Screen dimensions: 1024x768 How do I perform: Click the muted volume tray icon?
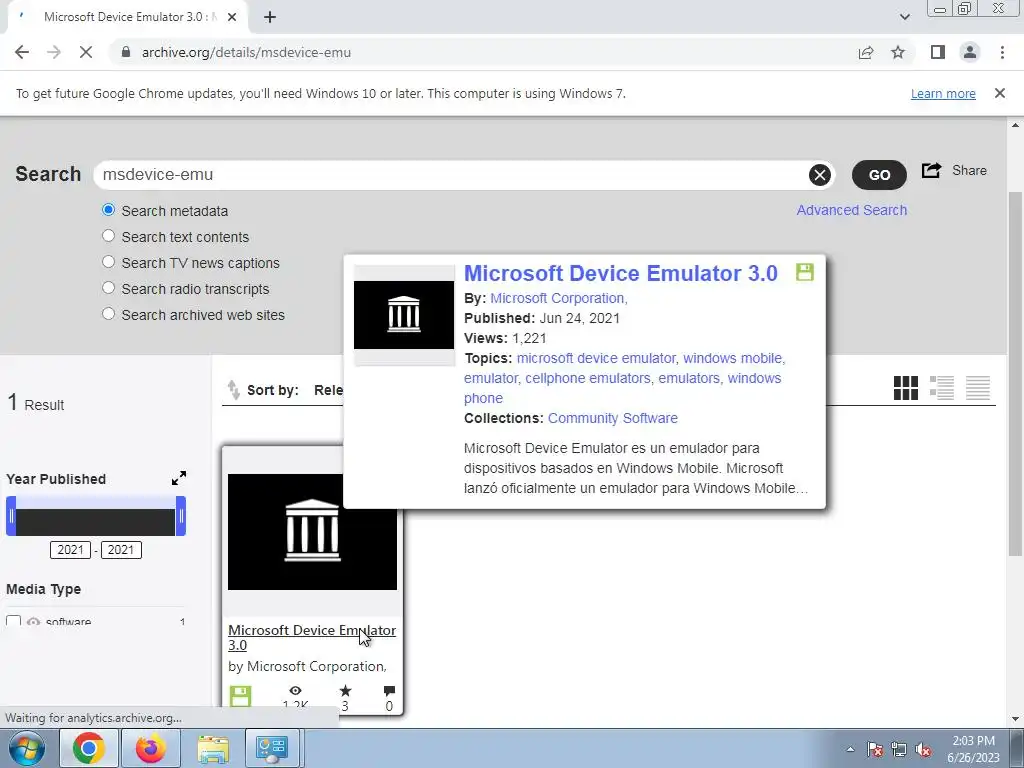click(x=923, y=749)
